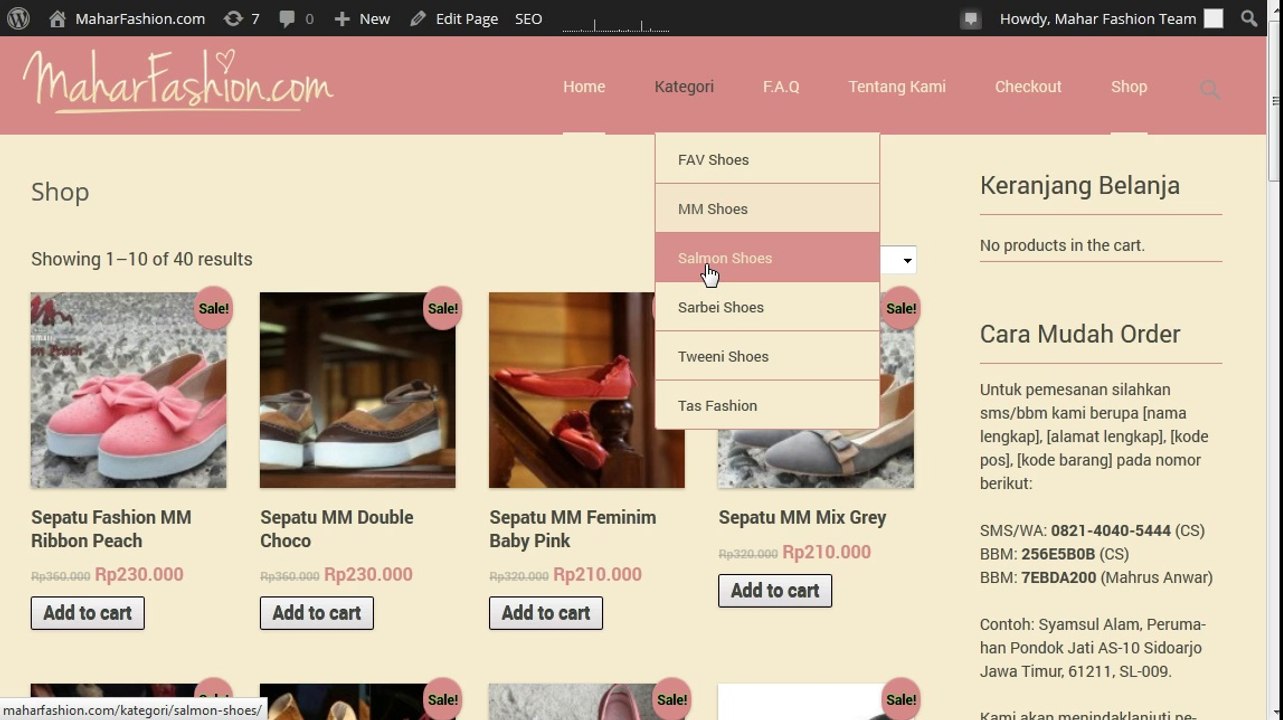Open the Ribbon Peach shoe thumbnail
The height and width of the screenshot is (720, 1283).
point(128,390)
